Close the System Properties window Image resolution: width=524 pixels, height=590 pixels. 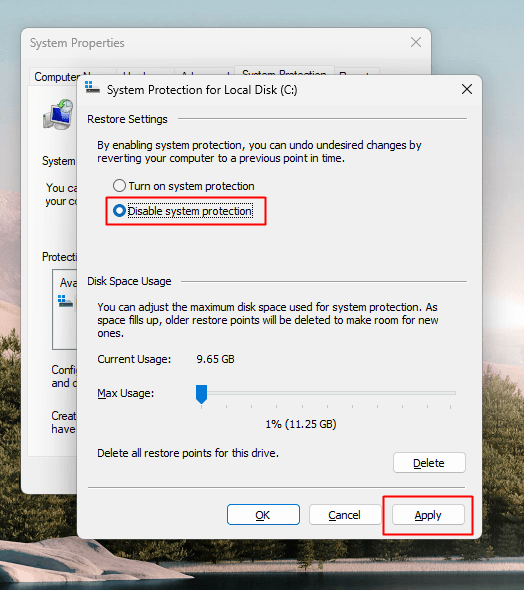tap(416, 42)
